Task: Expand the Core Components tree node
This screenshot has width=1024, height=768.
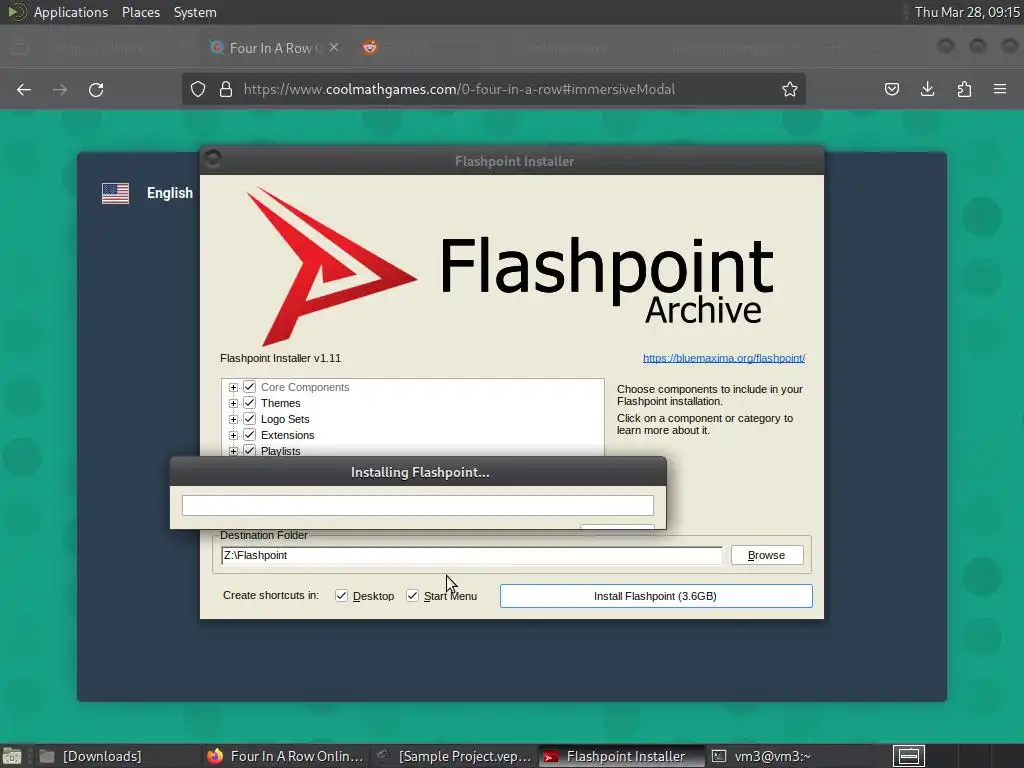Action: click(233, 388)
